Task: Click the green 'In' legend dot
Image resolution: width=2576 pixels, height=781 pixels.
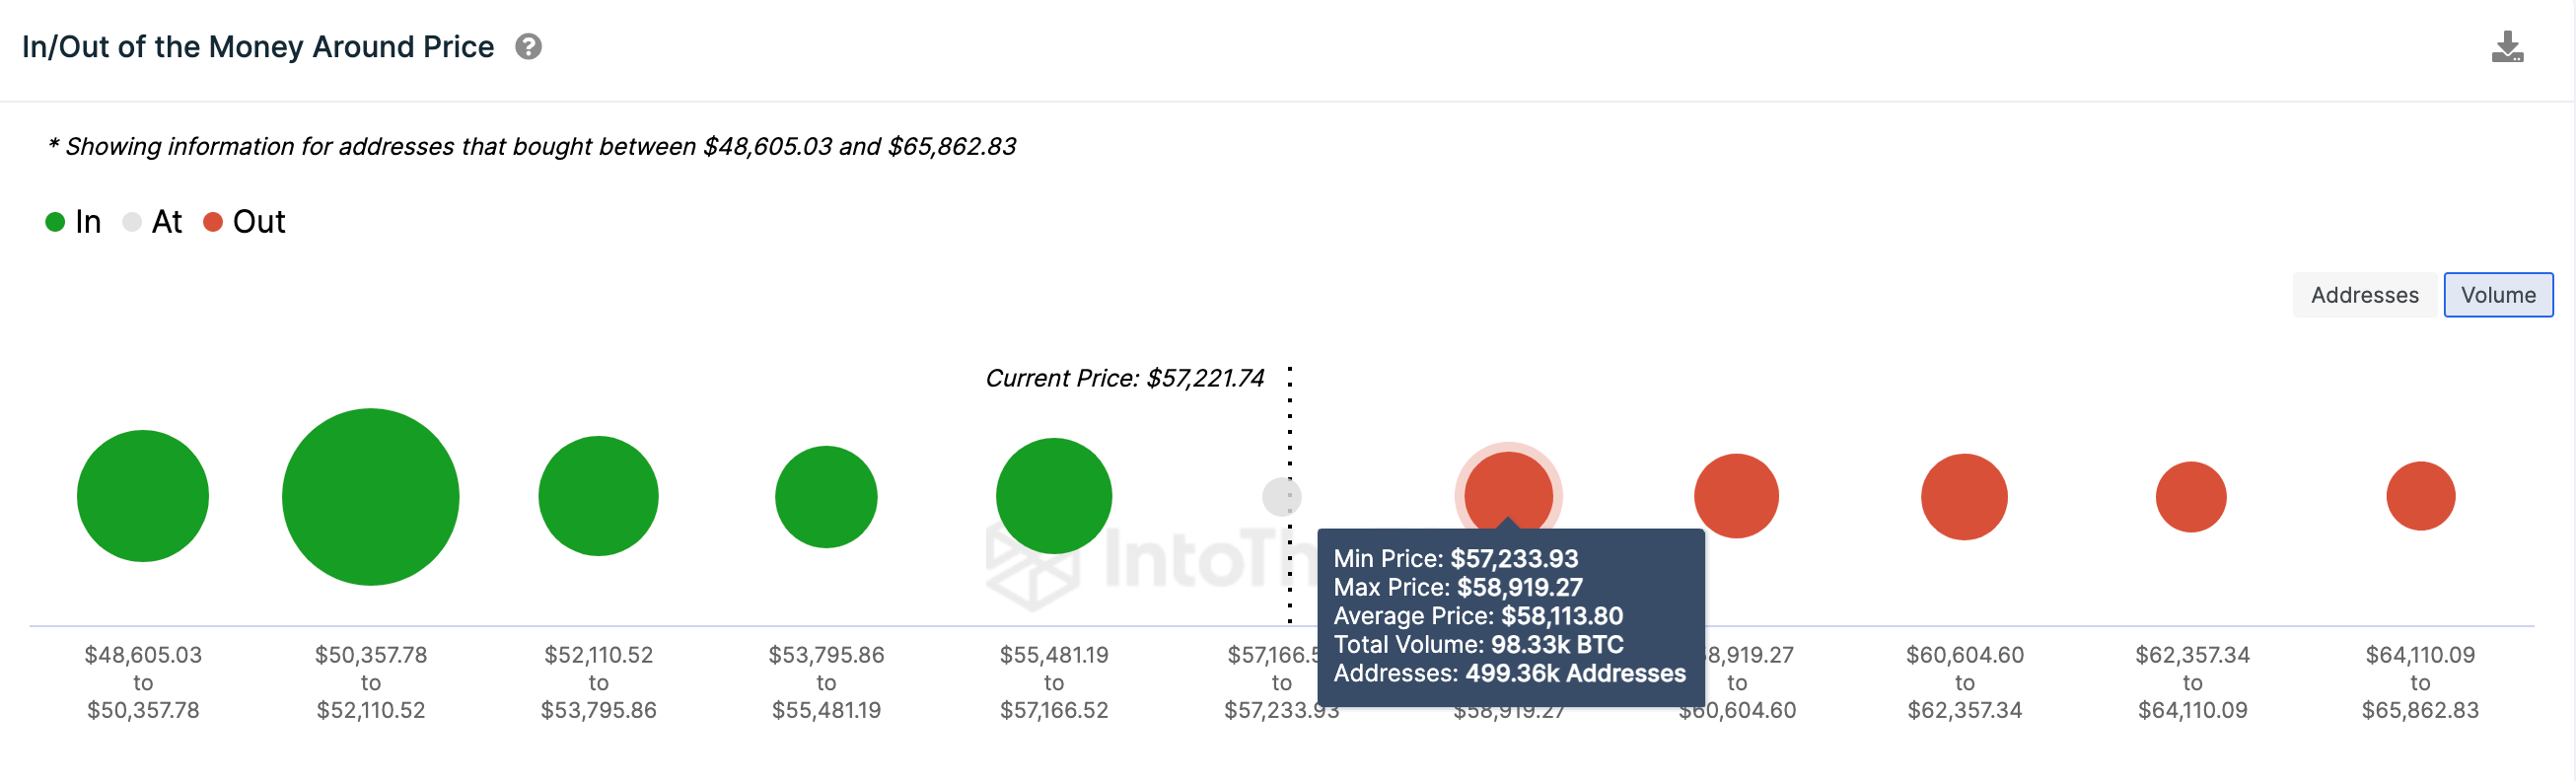Action: pyautogui.click(x=54, y=222)
